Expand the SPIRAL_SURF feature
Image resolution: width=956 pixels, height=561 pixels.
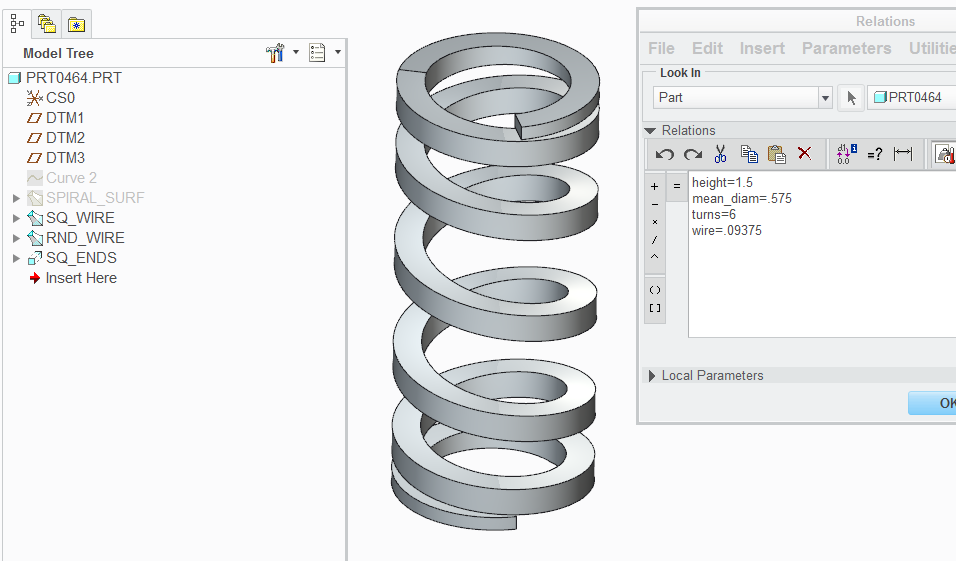pyautogui.click(x=16, y=198)
